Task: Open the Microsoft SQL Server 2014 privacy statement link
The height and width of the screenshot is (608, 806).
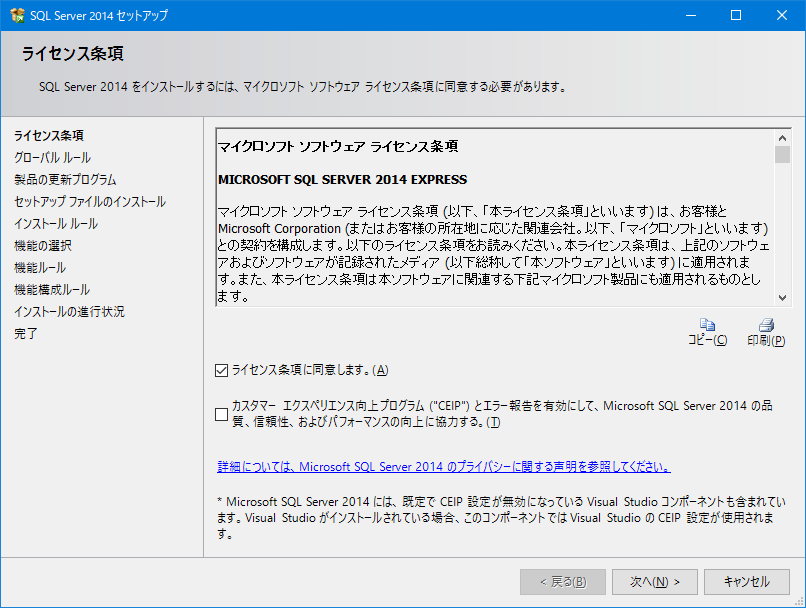Action: click(444, 467)
